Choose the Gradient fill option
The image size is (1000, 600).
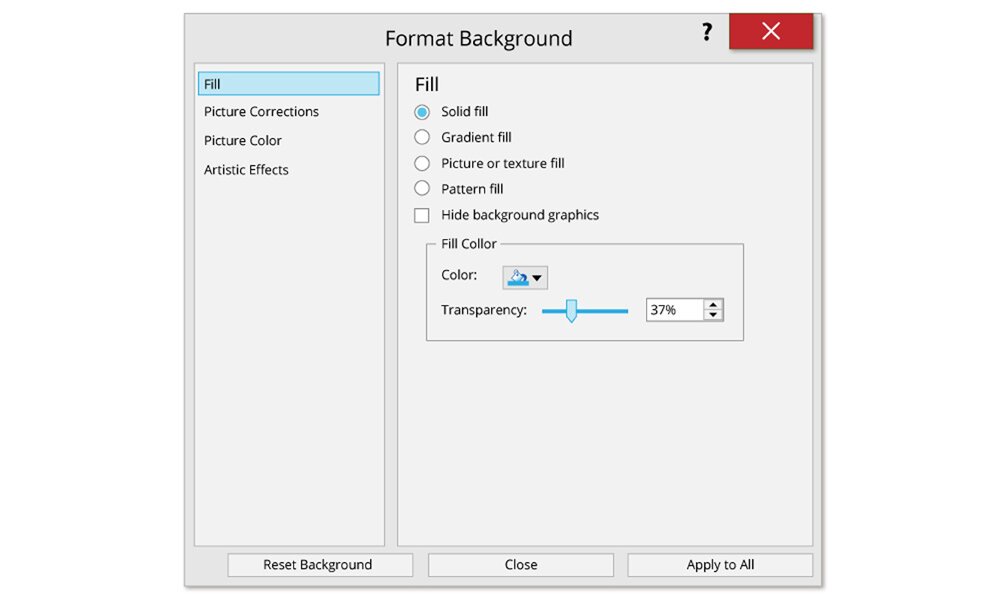tap(422, 137)
